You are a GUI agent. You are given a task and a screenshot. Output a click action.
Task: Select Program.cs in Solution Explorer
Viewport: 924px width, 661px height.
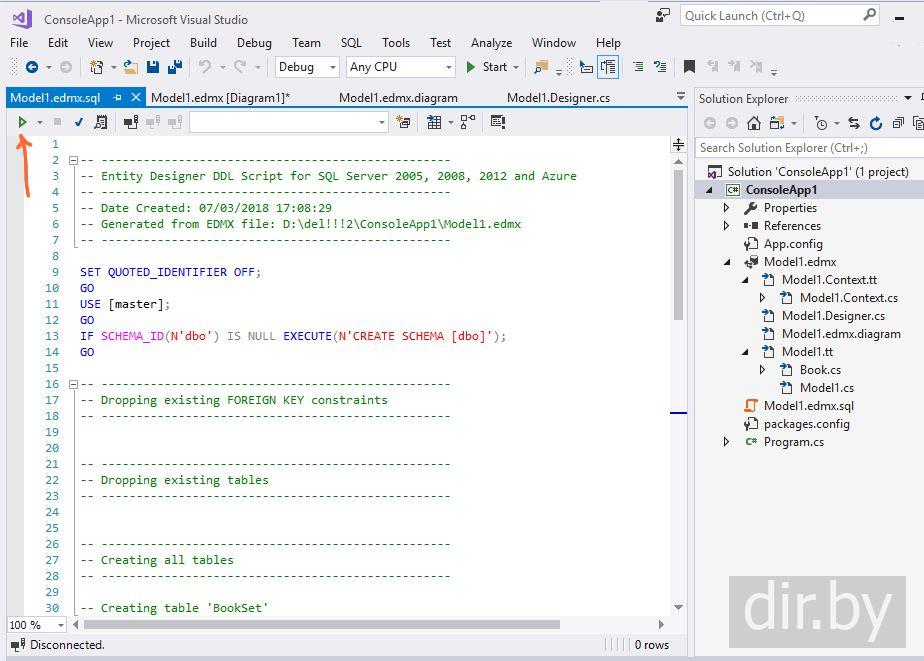(793, 442)
